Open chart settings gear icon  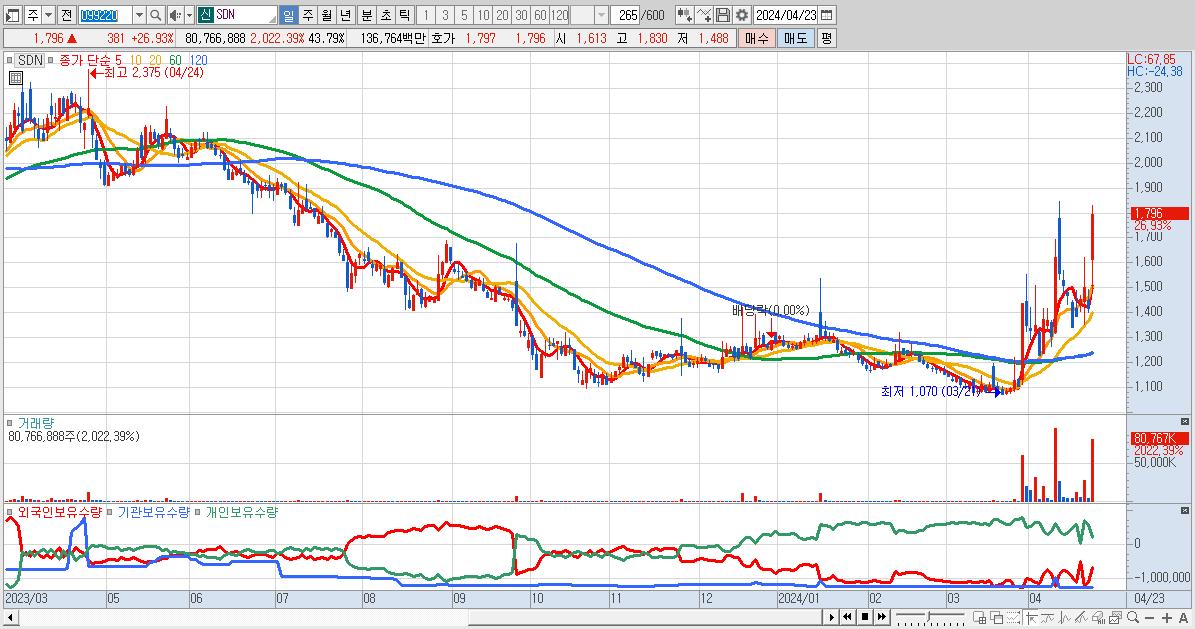742,14
